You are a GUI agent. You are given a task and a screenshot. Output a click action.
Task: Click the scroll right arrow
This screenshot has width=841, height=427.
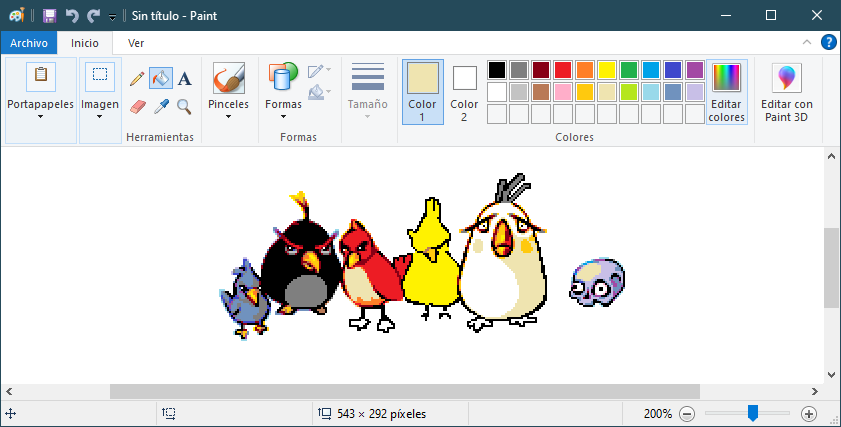click(815, 392)
